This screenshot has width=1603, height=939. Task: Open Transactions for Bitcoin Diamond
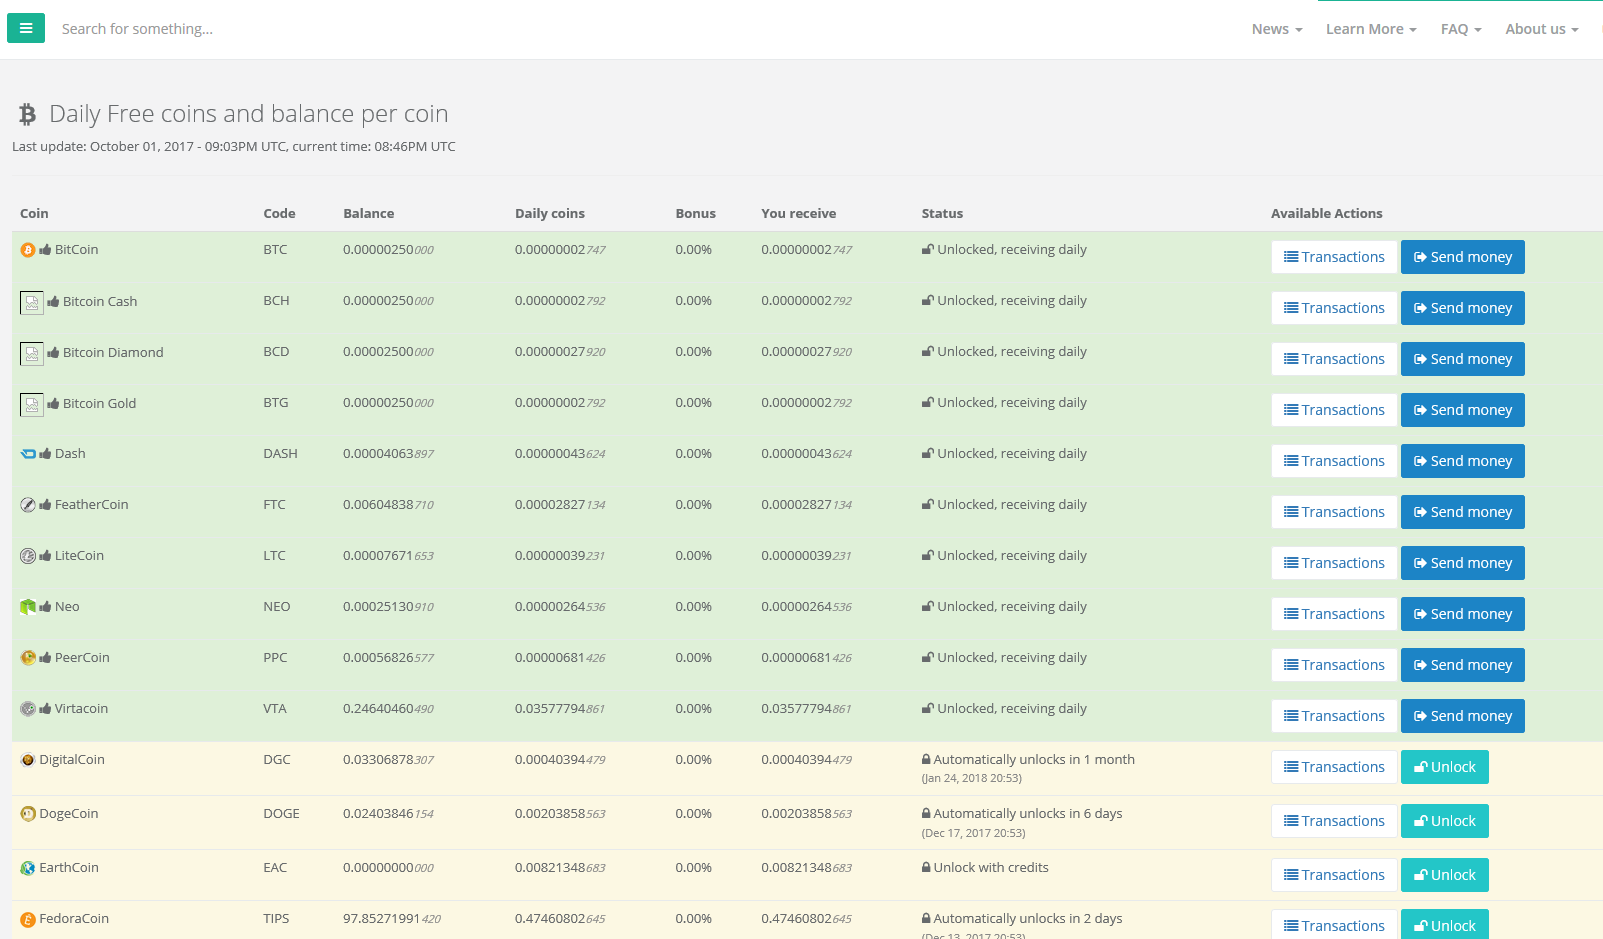1334,359
